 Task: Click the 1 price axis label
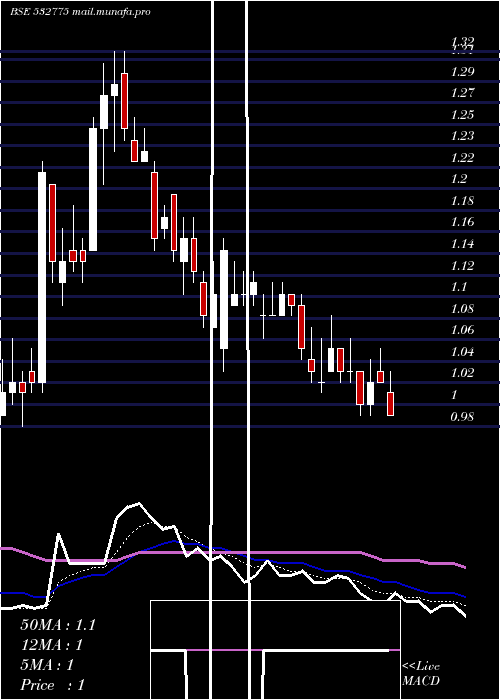tap(454, 395)
